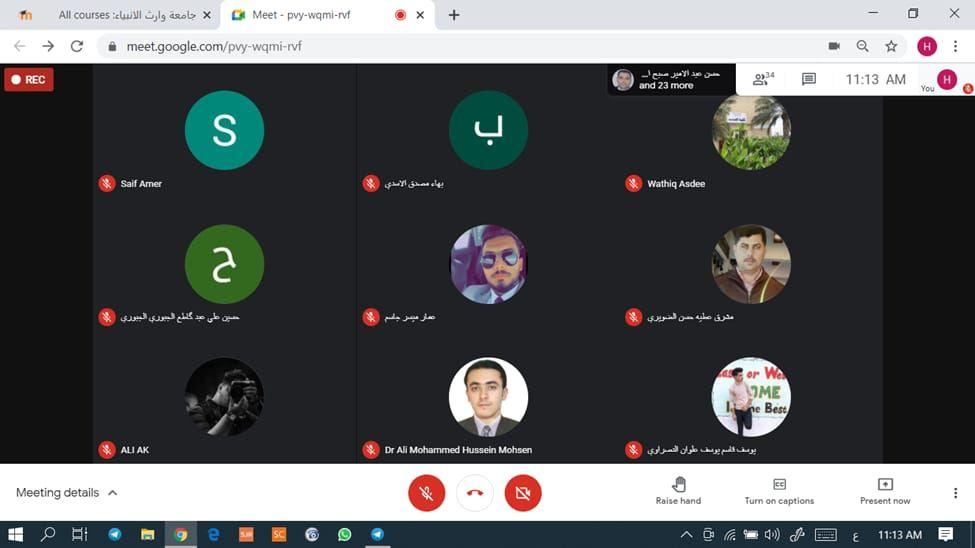This screenshot has width=975, height=548.
Task: Click Raise hand icon
Action: 678,485
